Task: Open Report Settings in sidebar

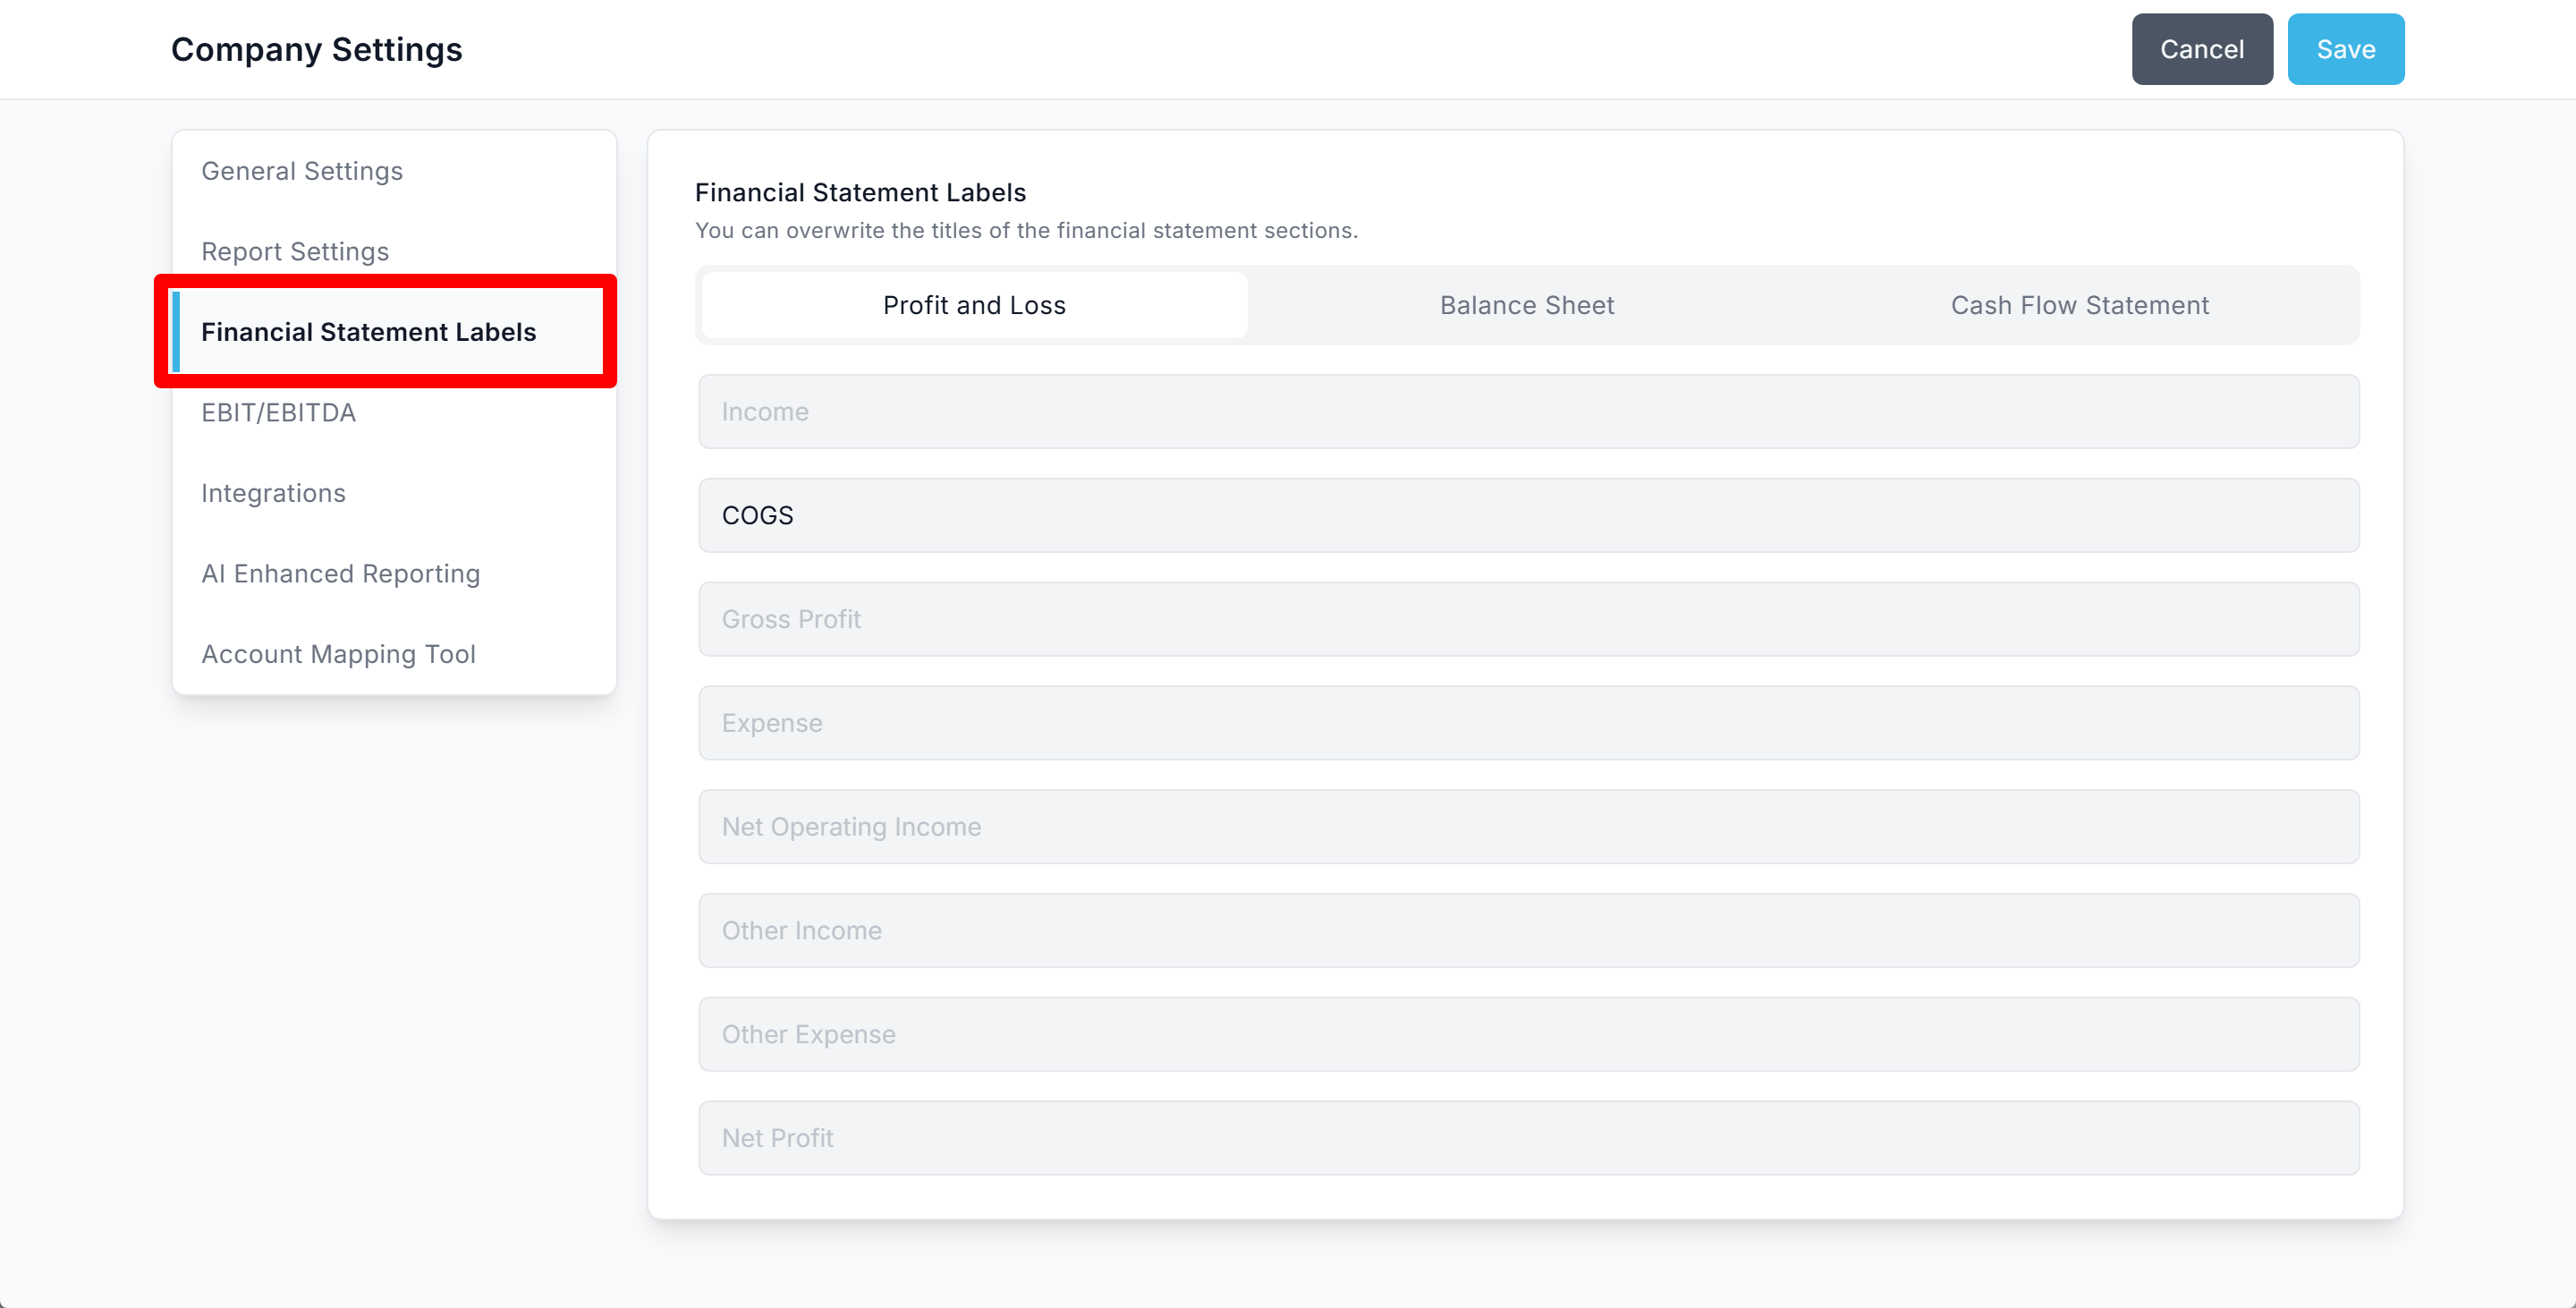Action: click(295, 251)
